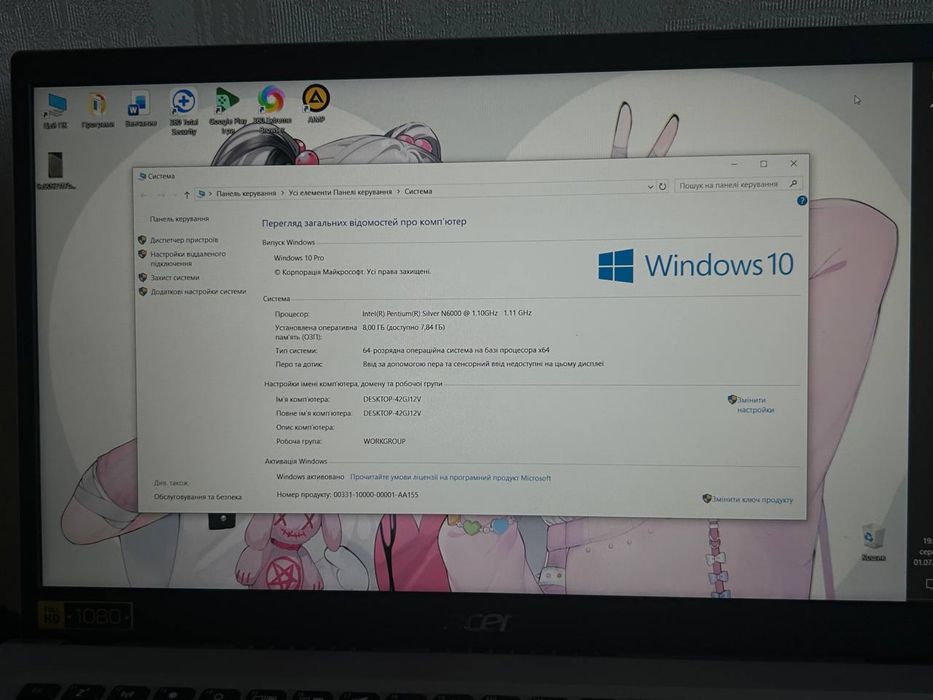Click the up-arrow navigation button

tap(187, 195)
